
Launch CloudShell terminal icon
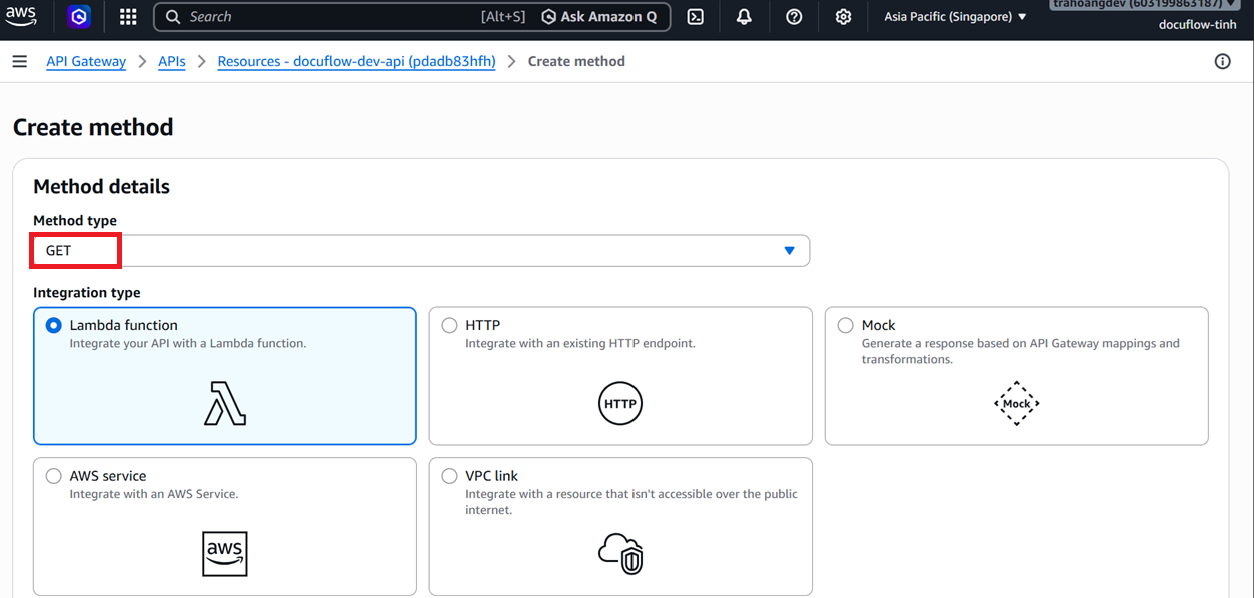click(695, 17)
